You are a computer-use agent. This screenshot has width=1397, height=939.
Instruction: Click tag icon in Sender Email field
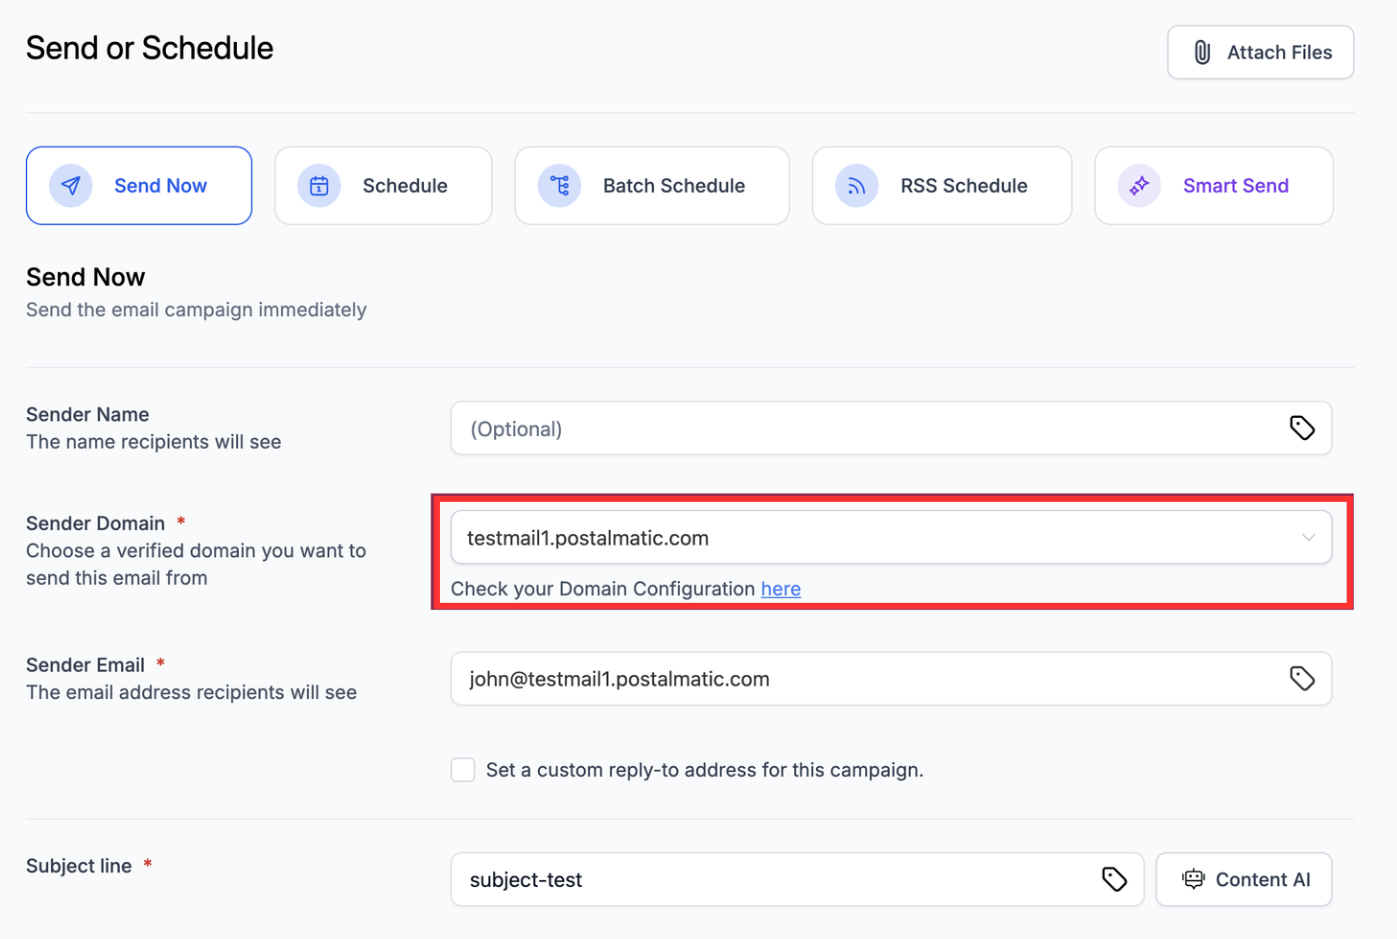(1301, 679)
